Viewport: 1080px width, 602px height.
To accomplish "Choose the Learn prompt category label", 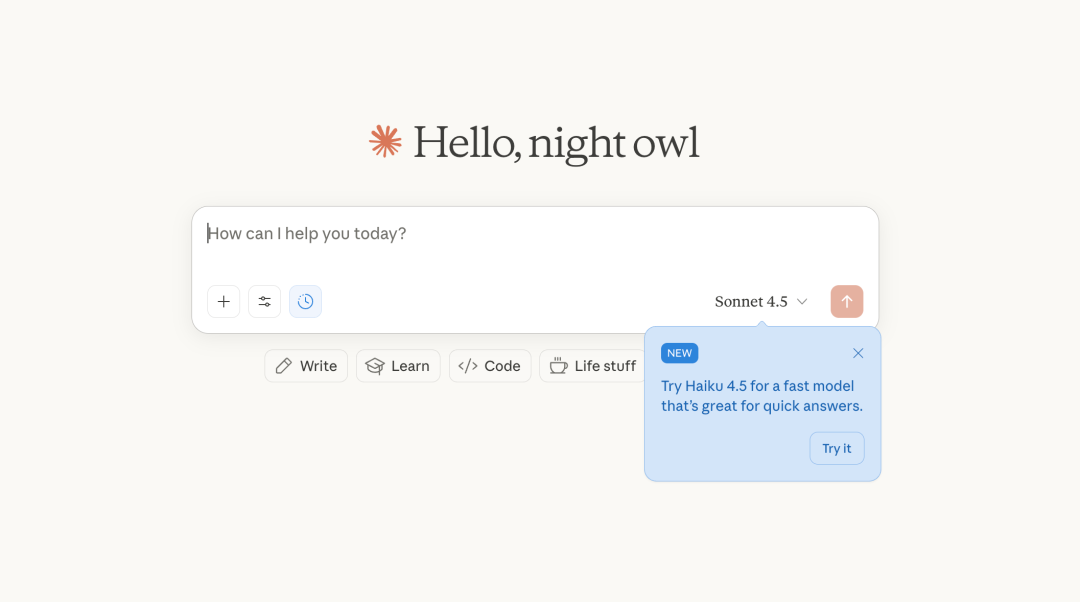I will (410, 366).
